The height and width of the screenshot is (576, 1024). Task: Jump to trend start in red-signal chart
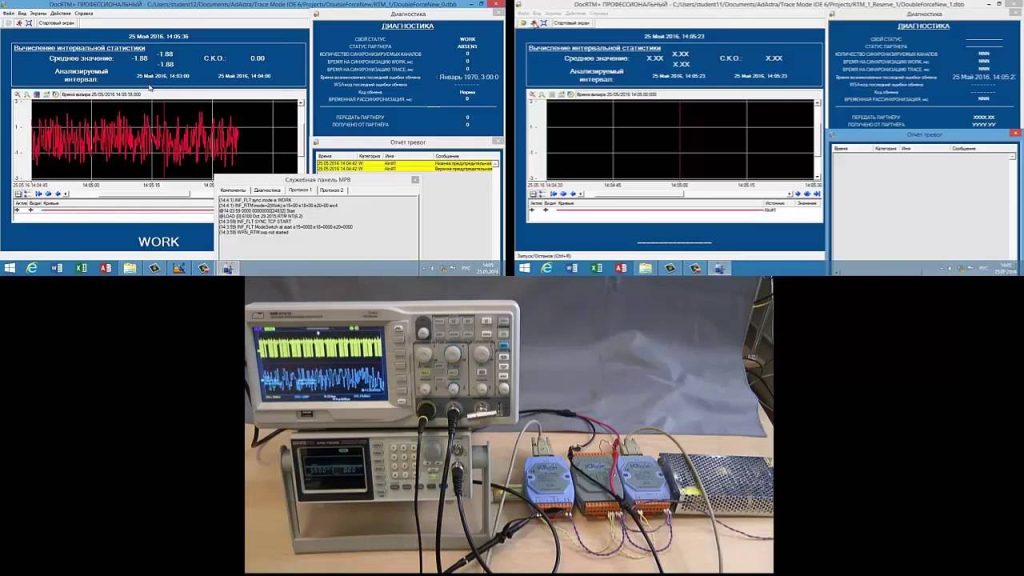tap(39, 194)
